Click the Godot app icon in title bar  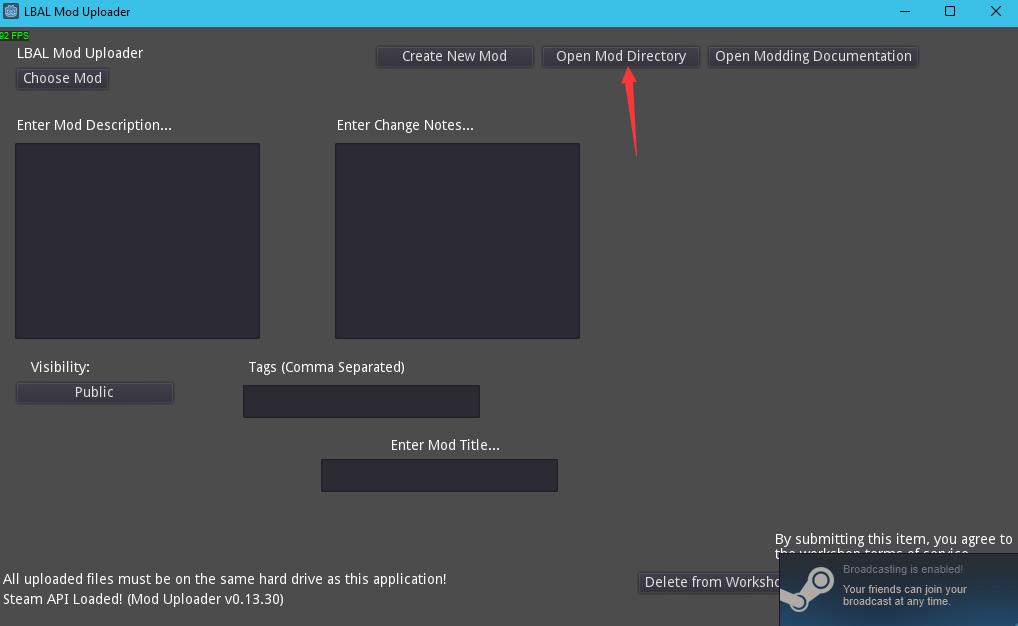coord(11,12)
